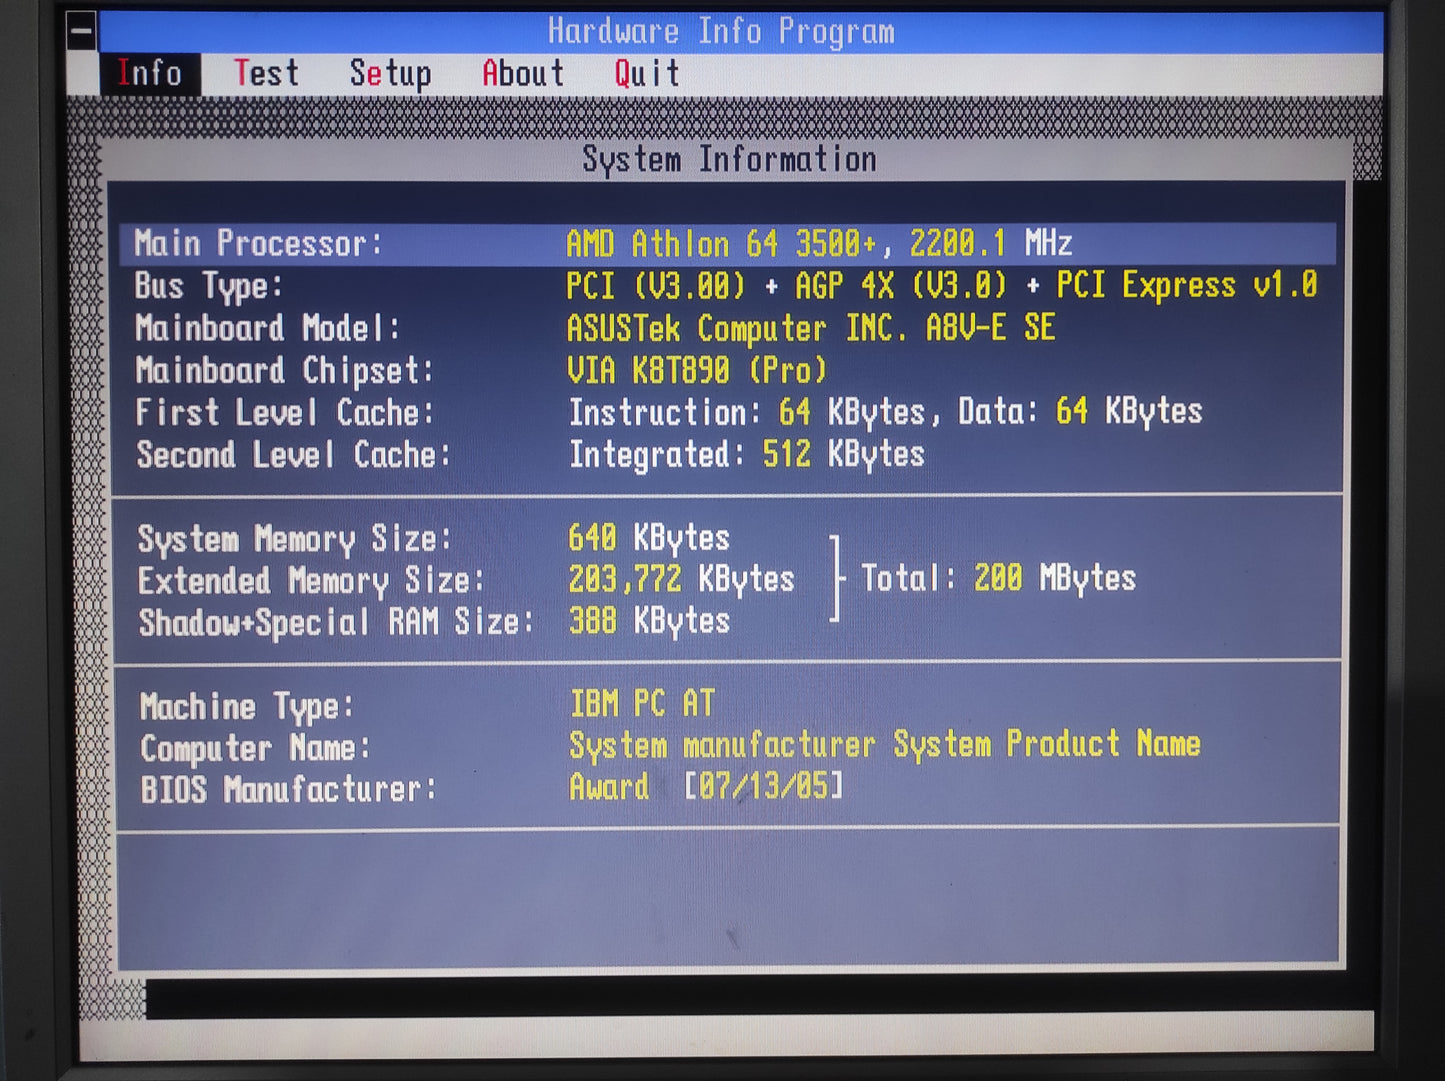Image resolution: width=1445 pixels, height=1081 pixels.
Task: Click the System Information panel title
Action: coord(729,160)
